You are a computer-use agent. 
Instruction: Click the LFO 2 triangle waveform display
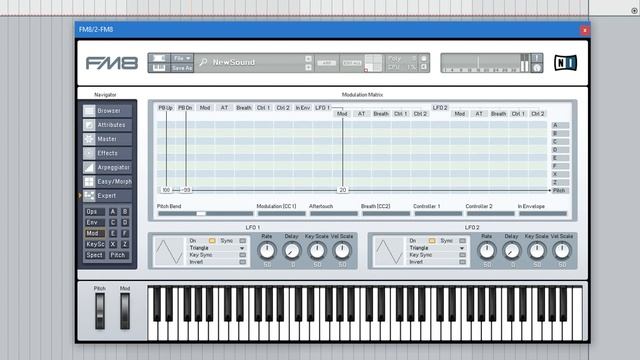pyautogui.click(x=389, y=251)
